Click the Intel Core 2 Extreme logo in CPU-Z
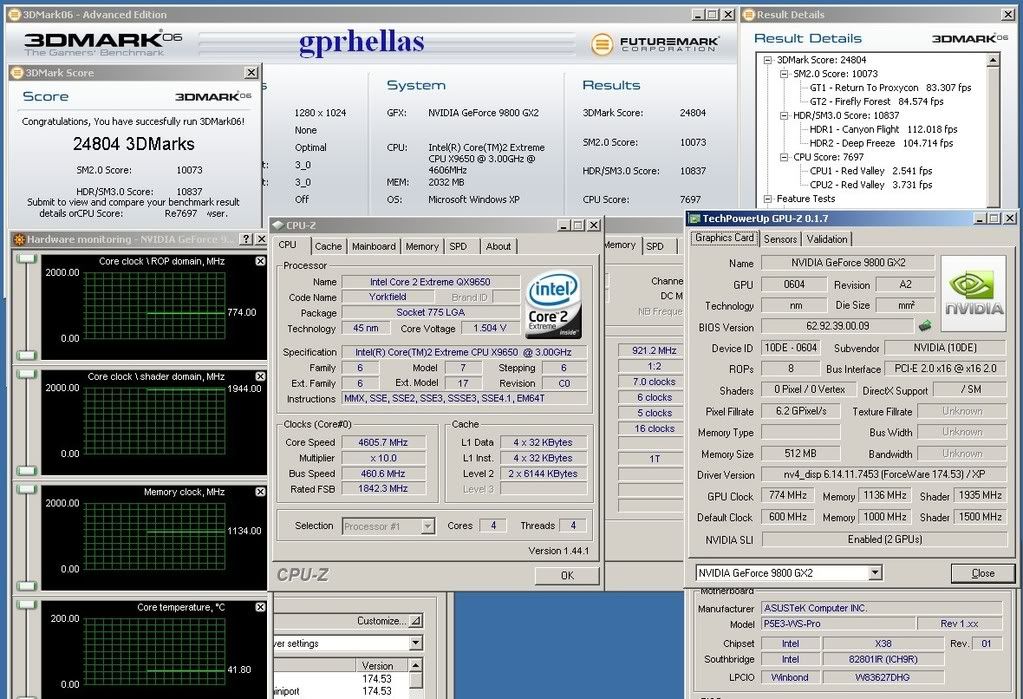1023x699 pixels. [x=553, y=304]
